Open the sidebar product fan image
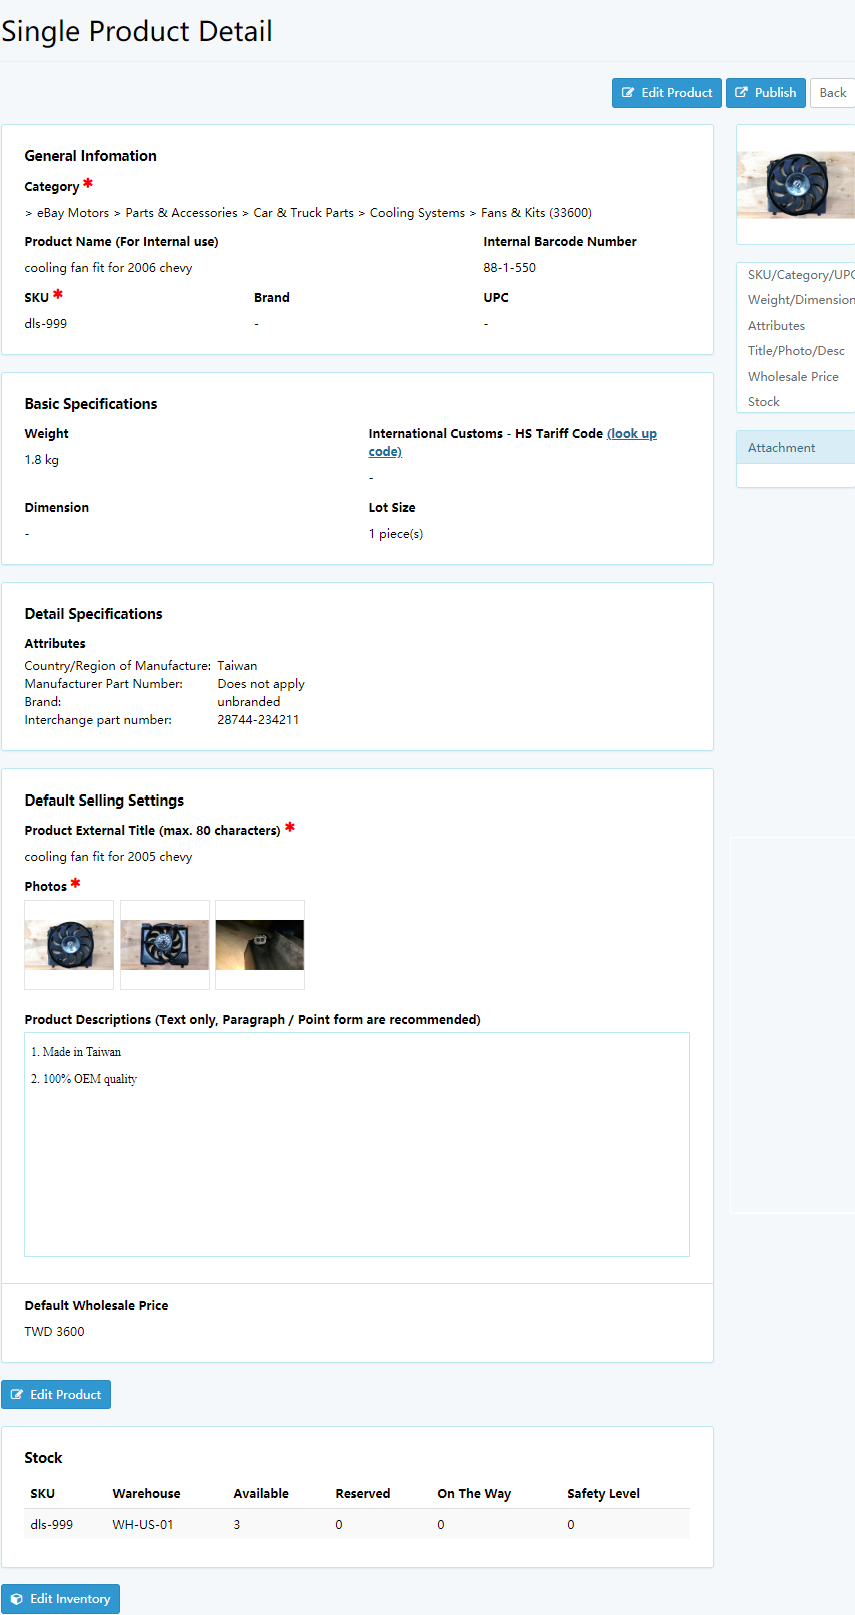The image size is (855, 1615). (796, 185)
